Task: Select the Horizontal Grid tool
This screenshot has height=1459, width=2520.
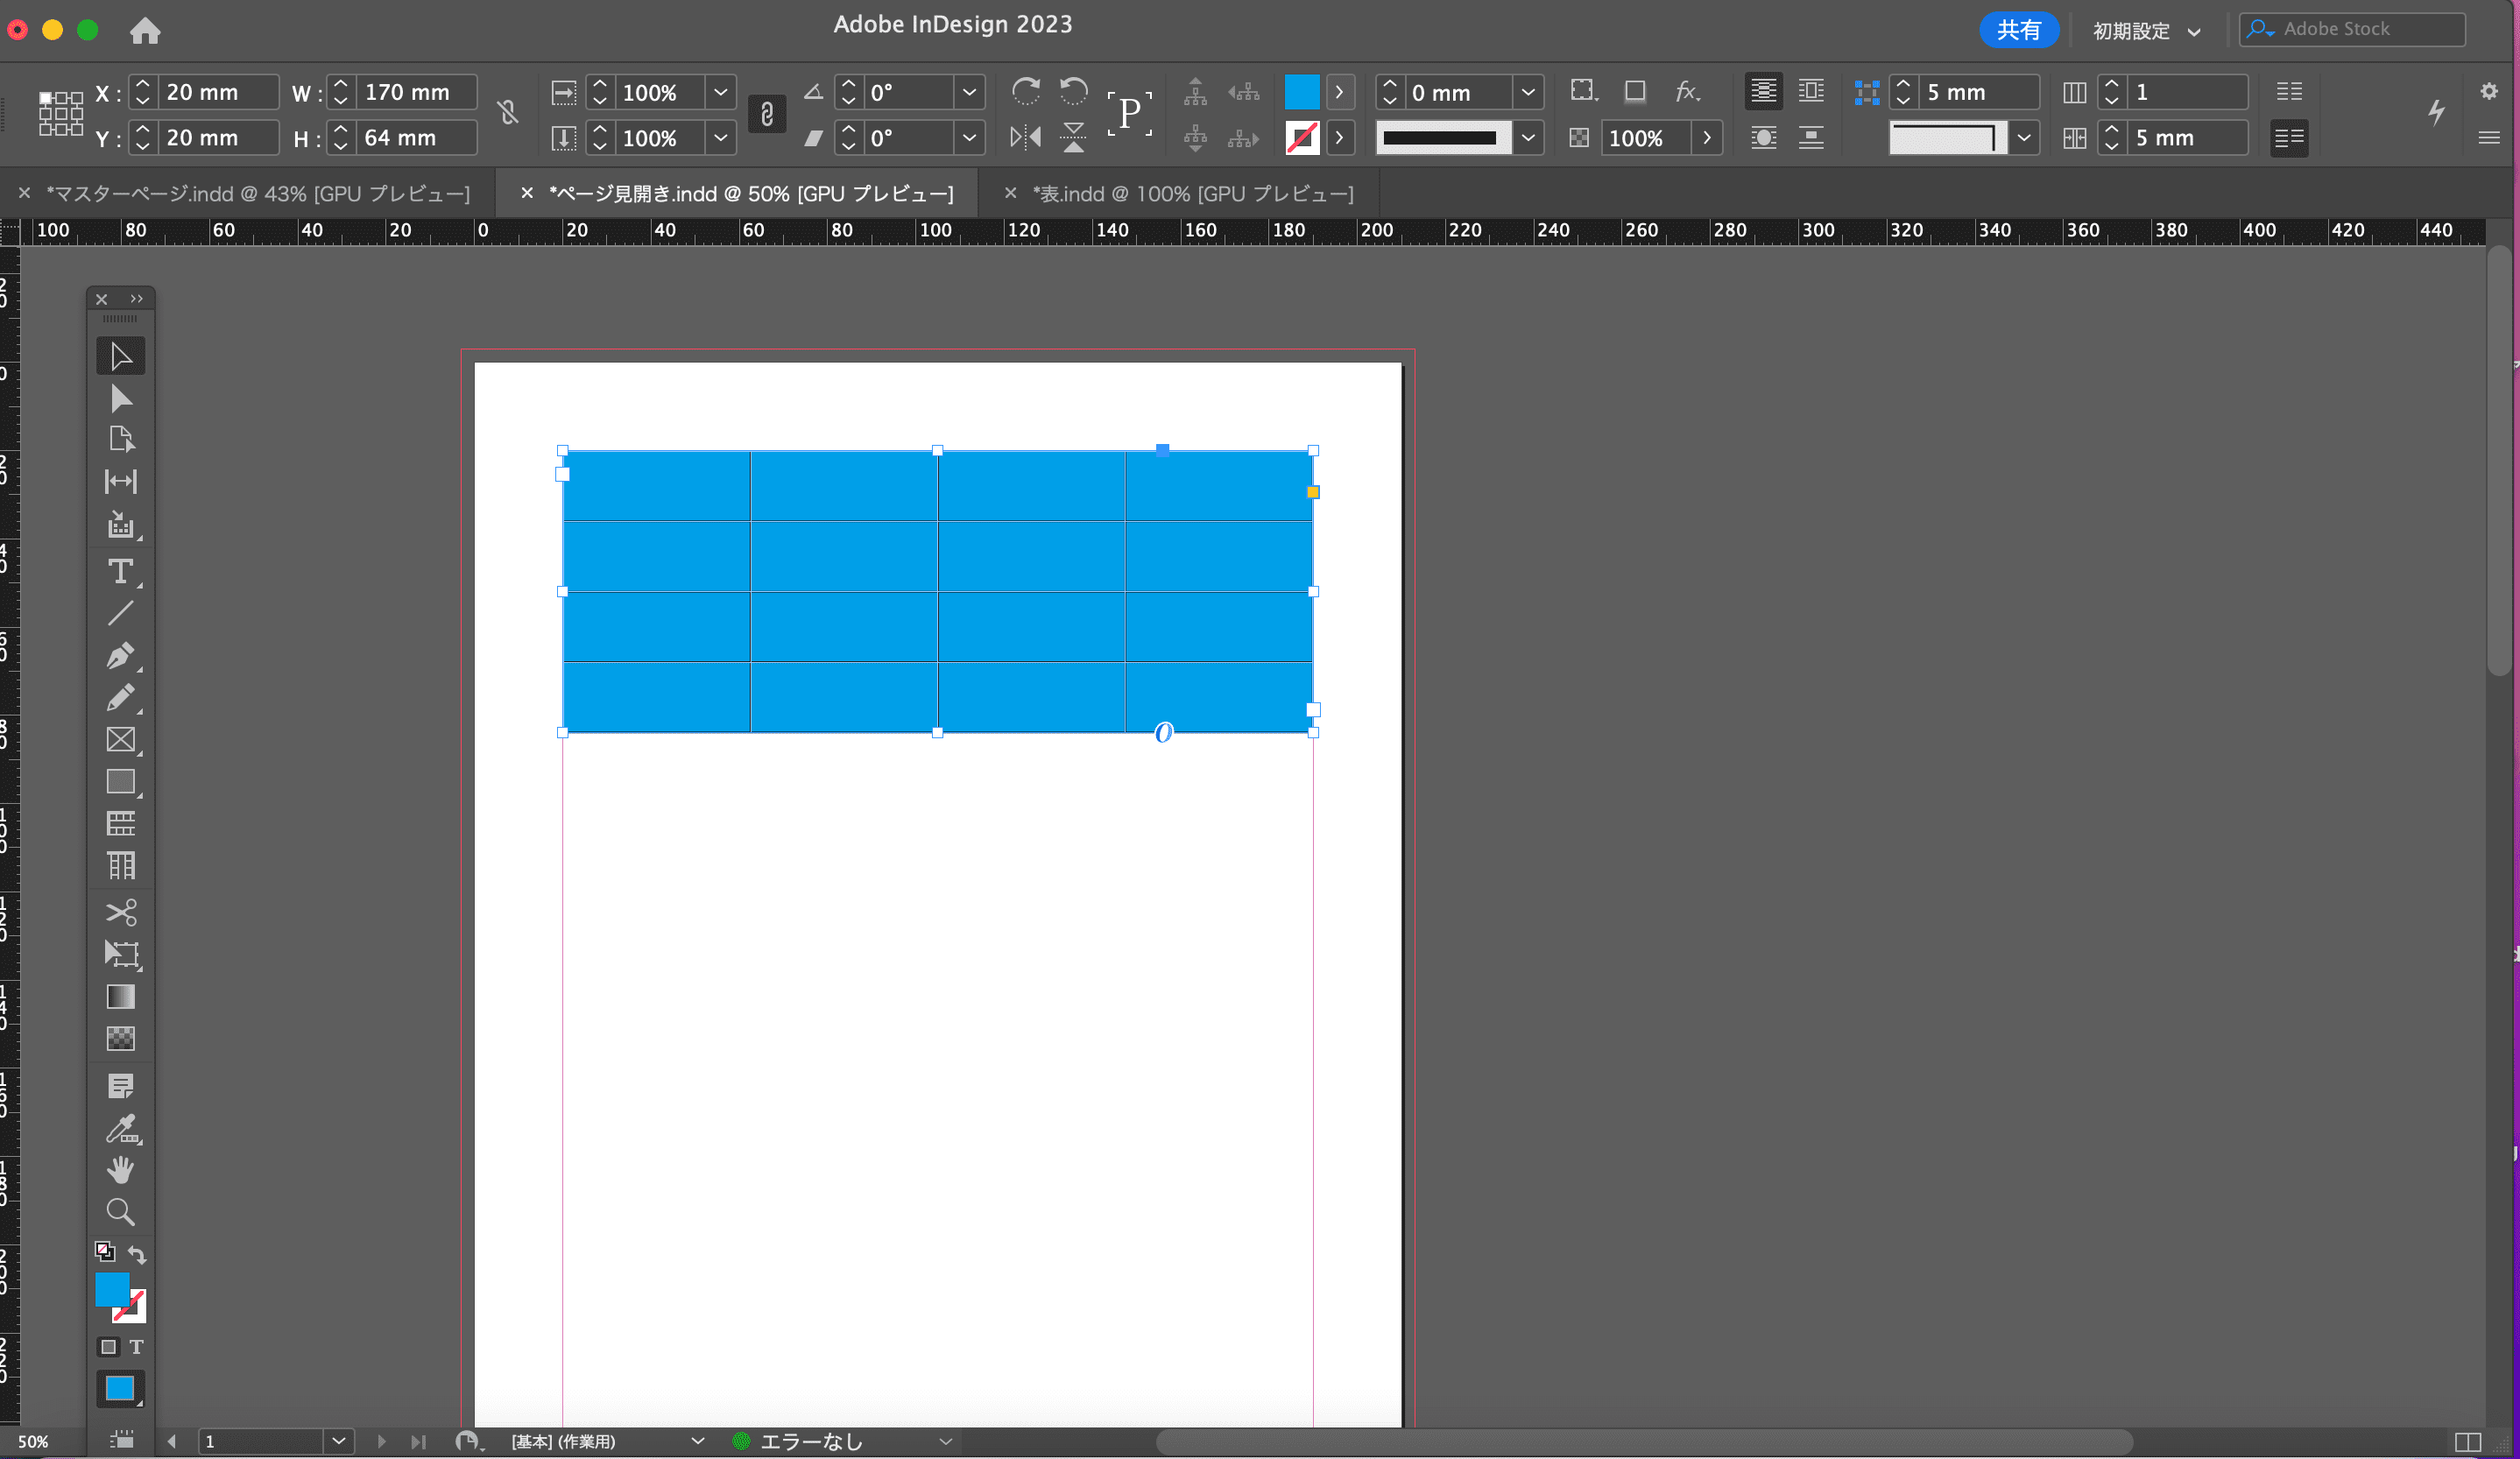Action: point(121,824)
